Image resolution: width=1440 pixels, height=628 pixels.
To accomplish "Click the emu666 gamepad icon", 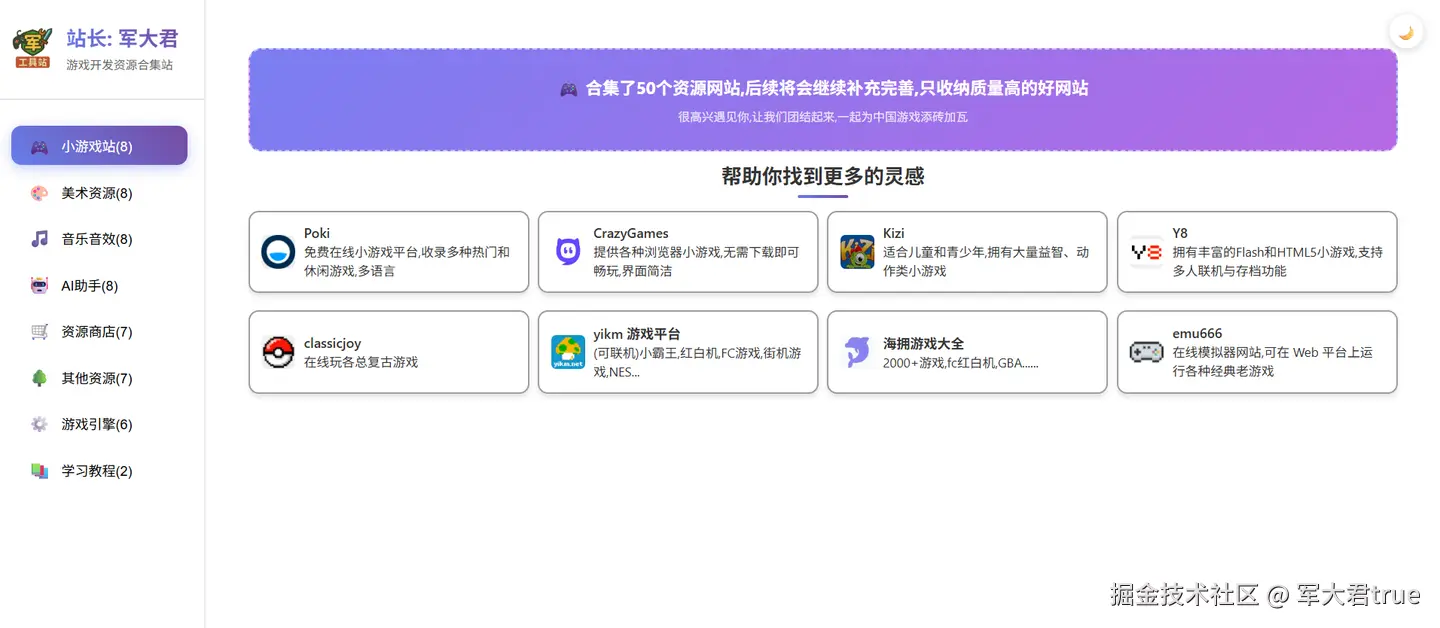I will pos(1146,352).
